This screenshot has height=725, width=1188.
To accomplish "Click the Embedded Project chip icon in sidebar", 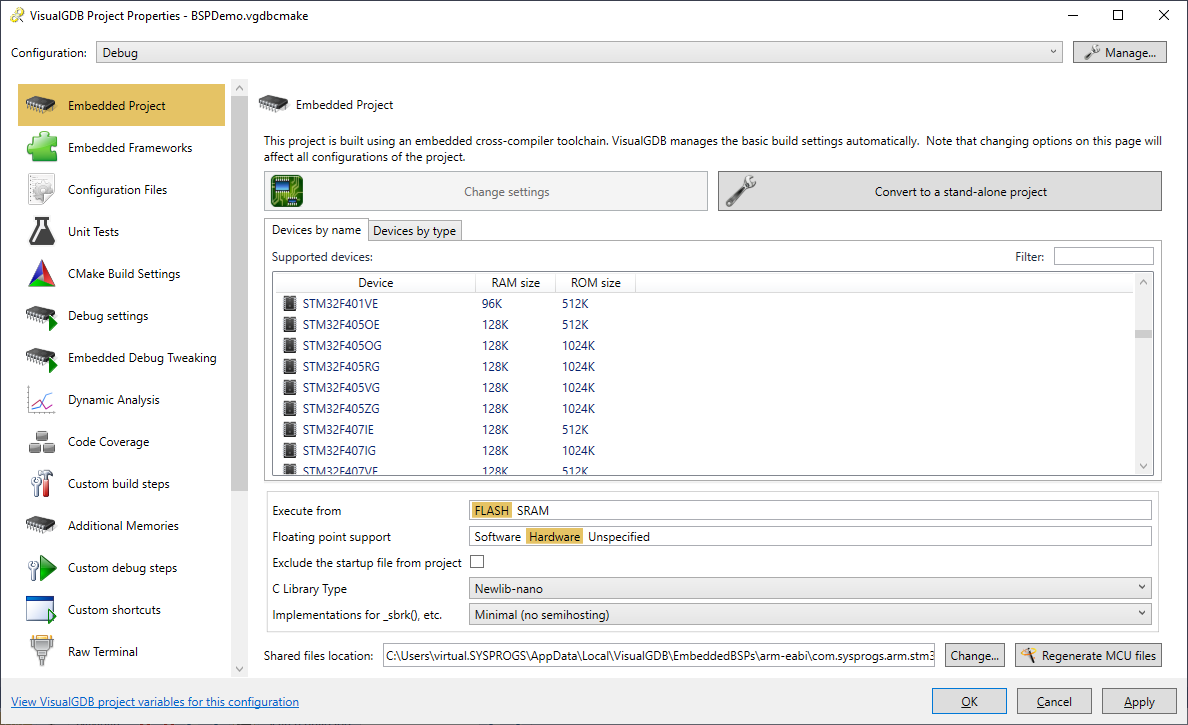I will click(41, 105).
